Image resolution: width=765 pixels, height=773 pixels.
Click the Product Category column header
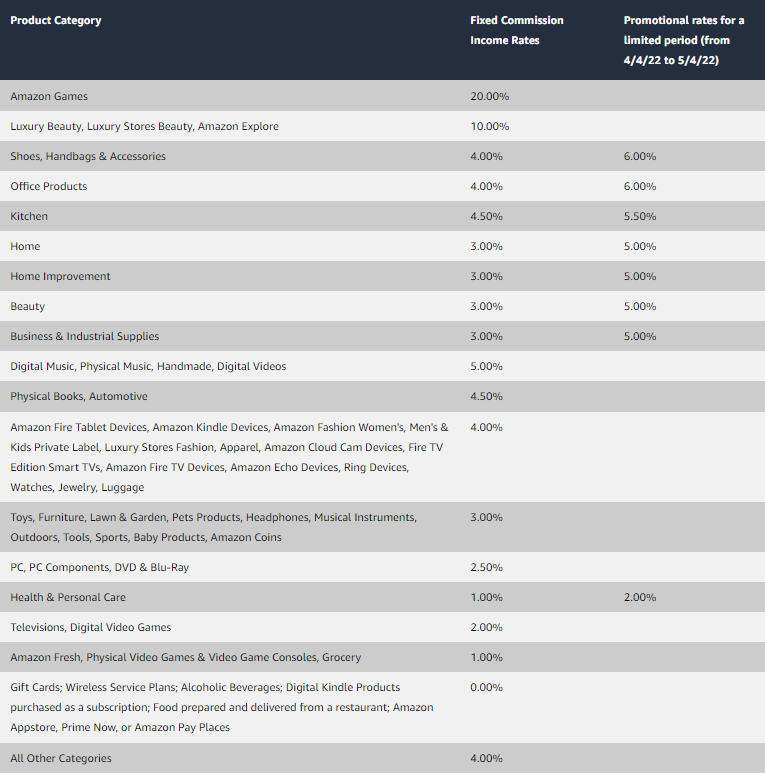click(56, 20)
